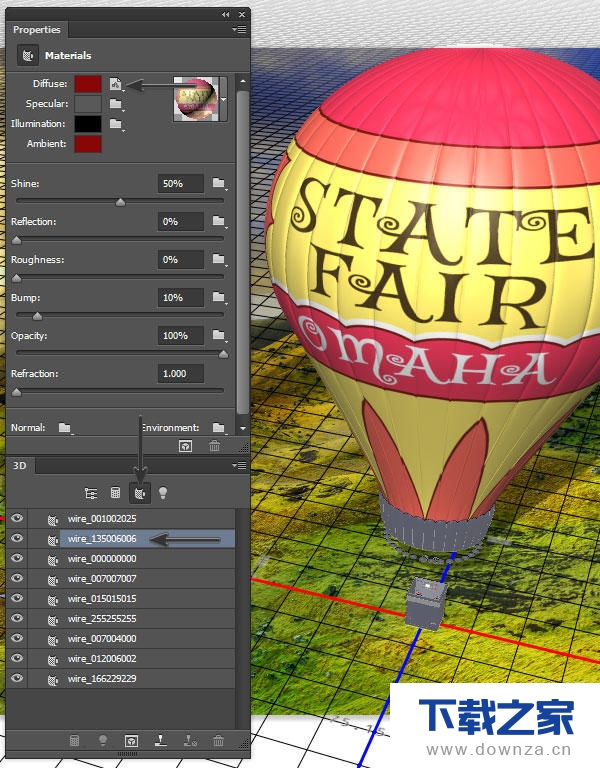600x768 pixels.
Task: Click the add-light bulb icon in the 3D panel footer
Action: pos(103,741)
